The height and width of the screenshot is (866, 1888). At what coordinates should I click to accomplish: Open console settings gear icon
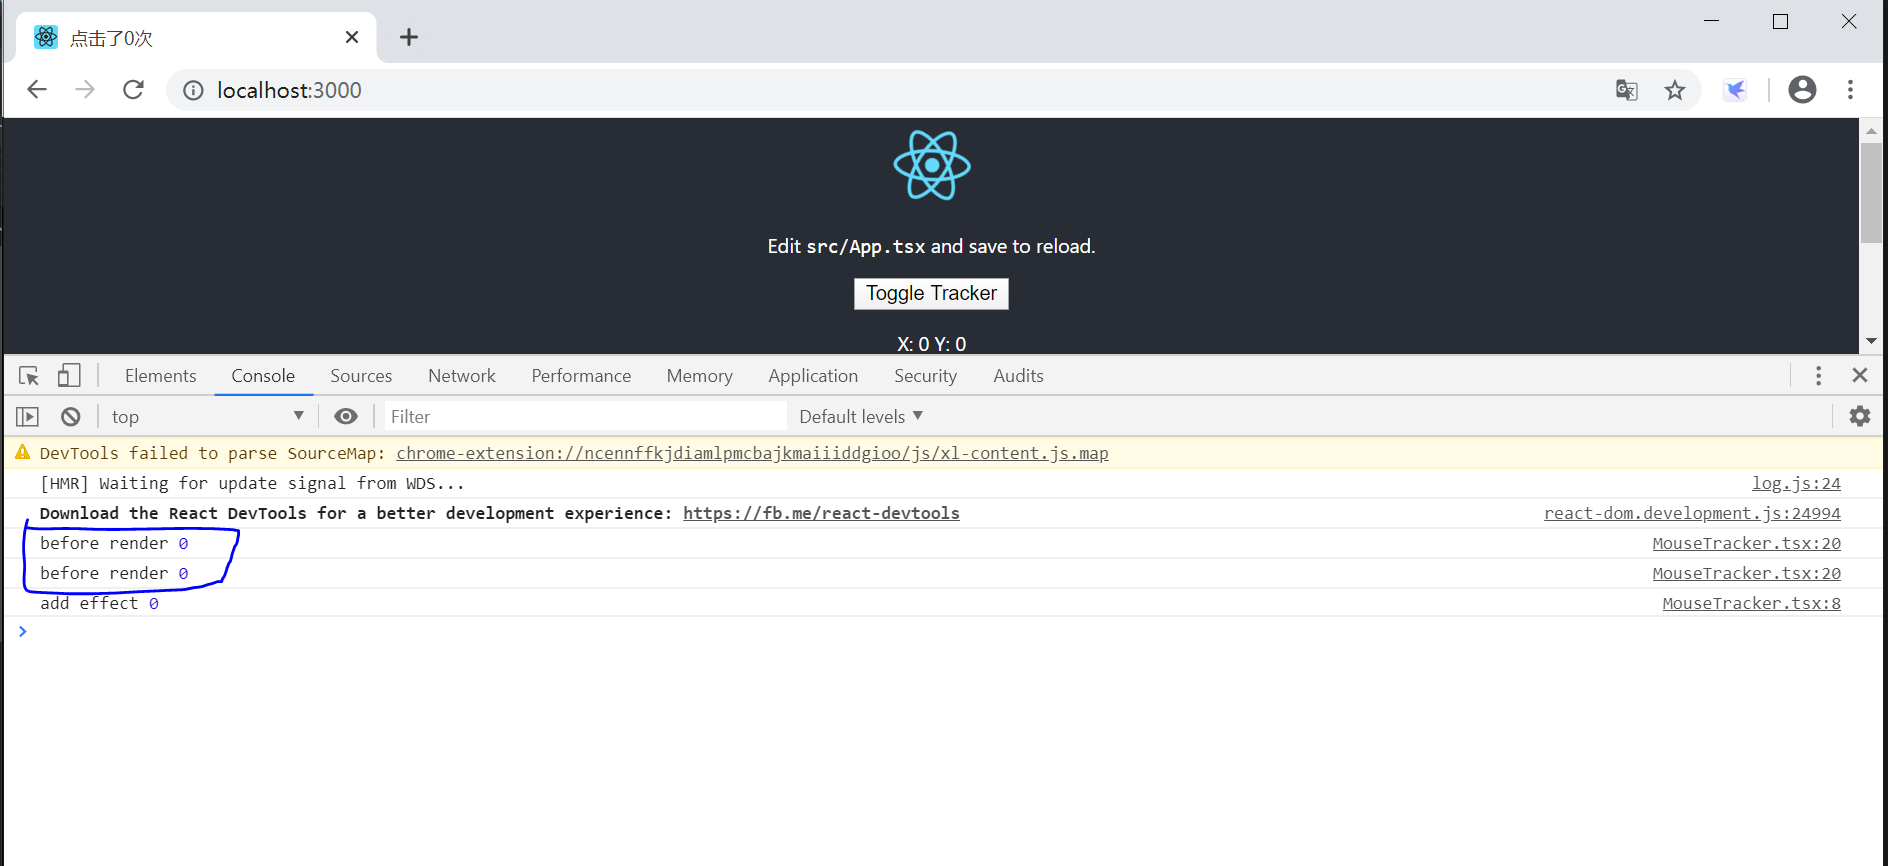pyautogui.click(x=1859, y=417)
